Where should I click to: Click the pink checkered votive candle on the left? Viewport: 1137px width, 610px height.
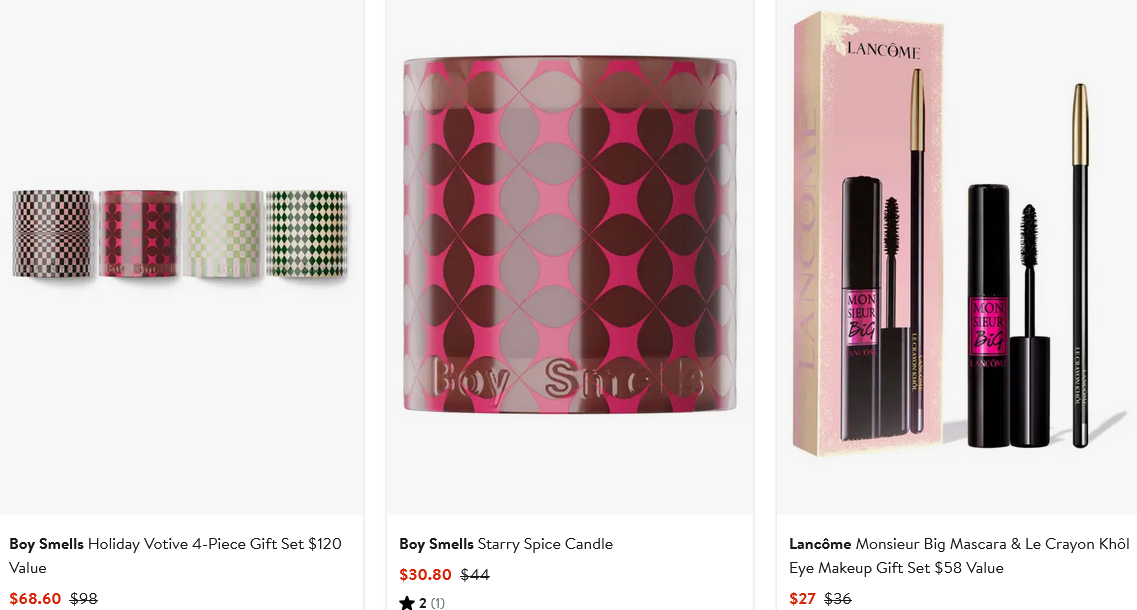pyautogui.click(x=53, y=233)
